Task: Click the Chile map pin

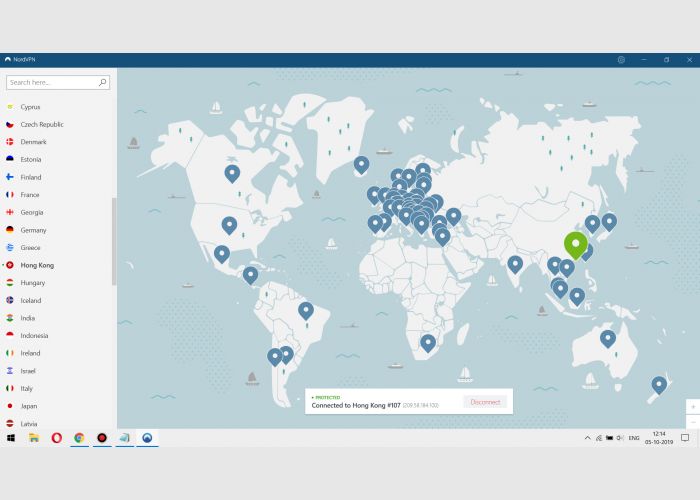Action: 275,357
